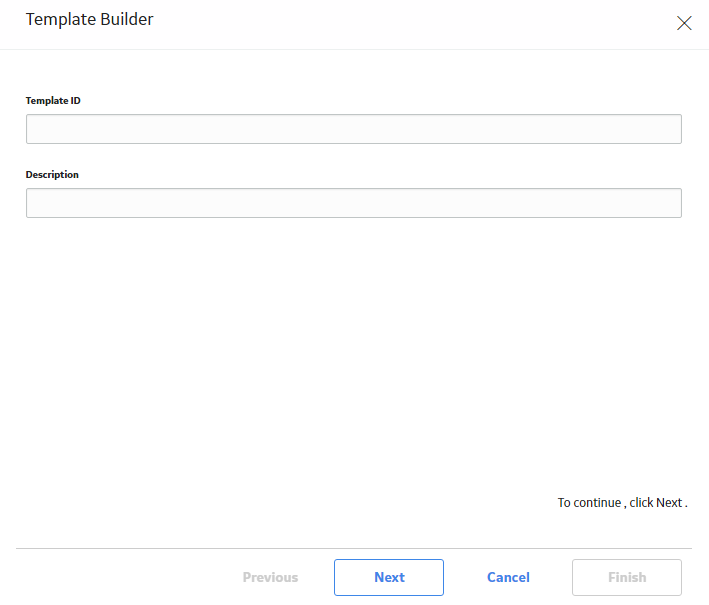Go to the Next wizard step
Screen dimensions: 709x605
[389, 577]
